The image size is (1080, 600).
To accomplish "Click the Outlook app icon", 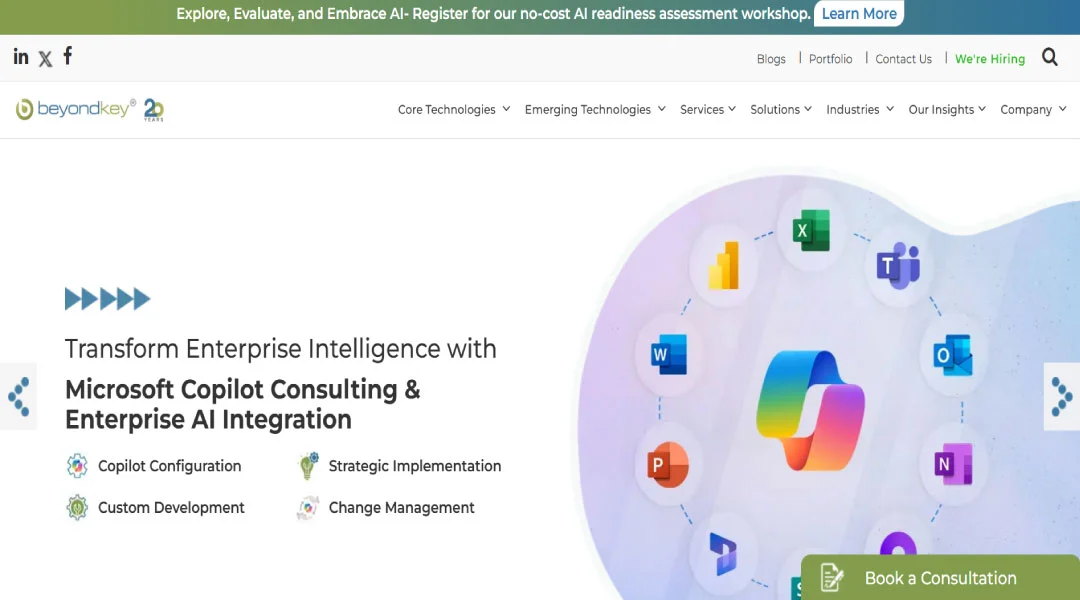I will tap(951, 356).
